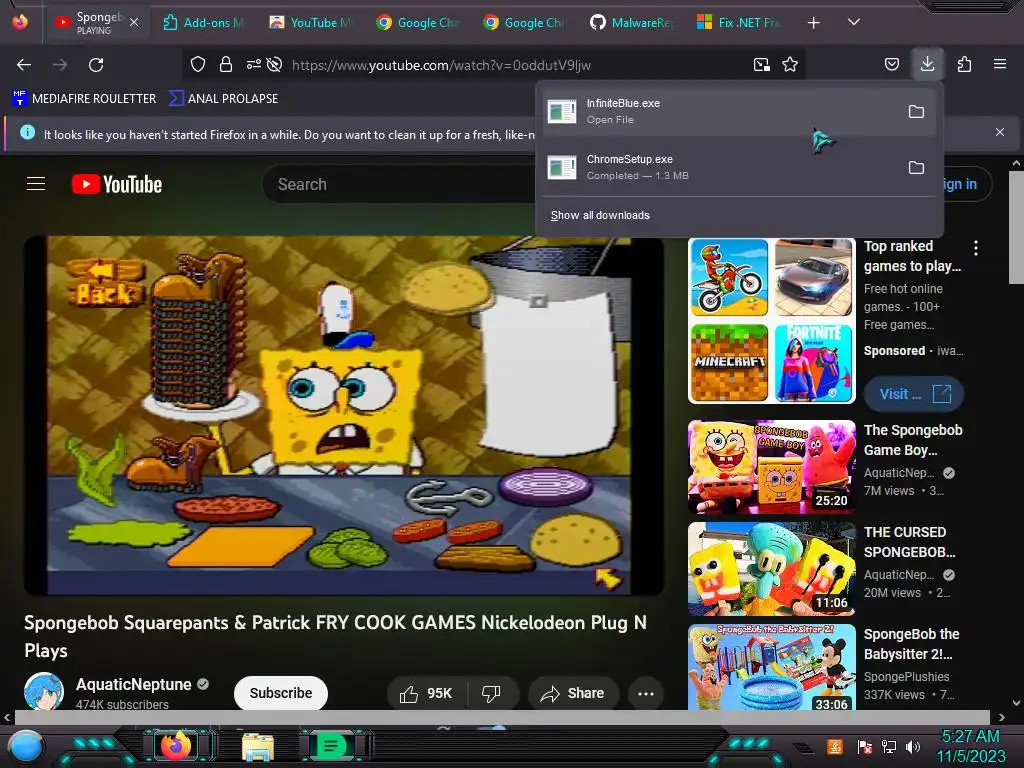Open the volume speaker tray icon

[913, 746]
